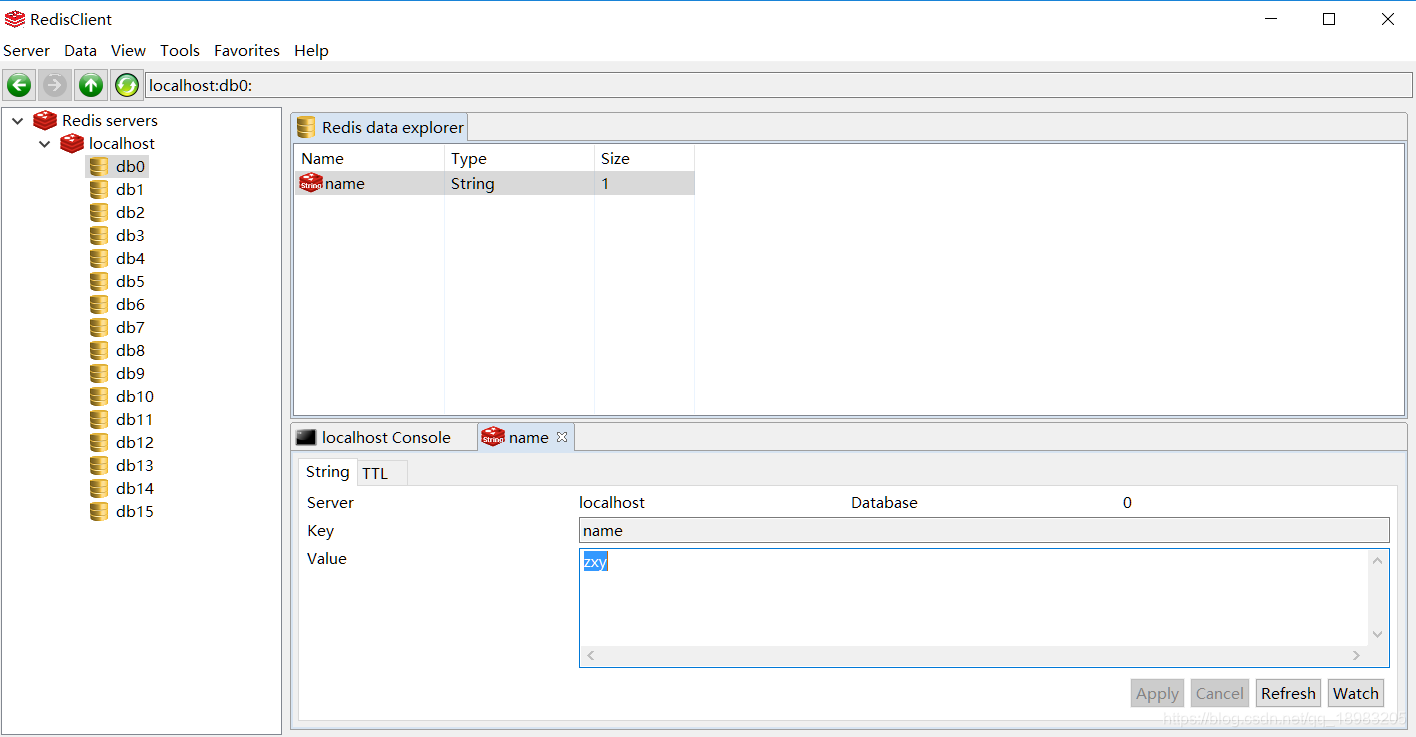Click the localhost server red icon
1416x737 pixels.
[72, 143]
